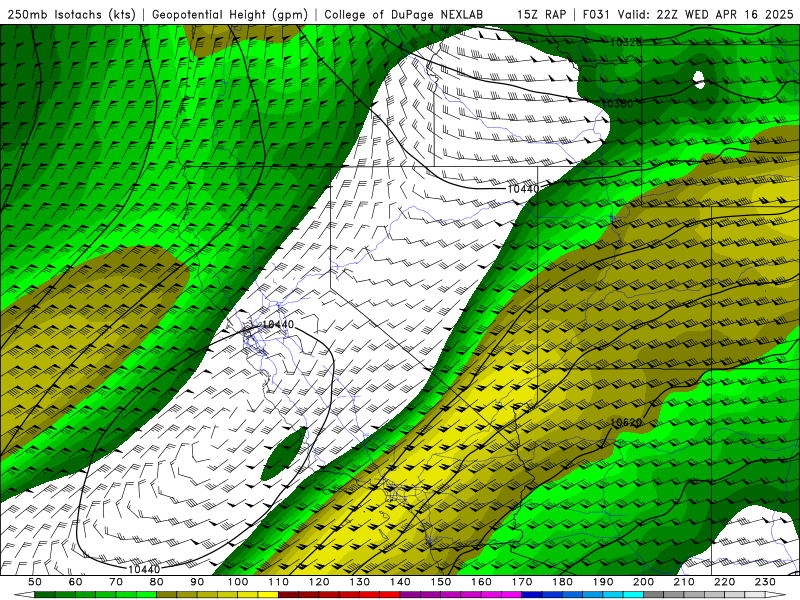Click the 'College of DuPage NEXLAB' credit
Image resolution: width=800 pixels, height=600 pixels.
pos(404,14)
